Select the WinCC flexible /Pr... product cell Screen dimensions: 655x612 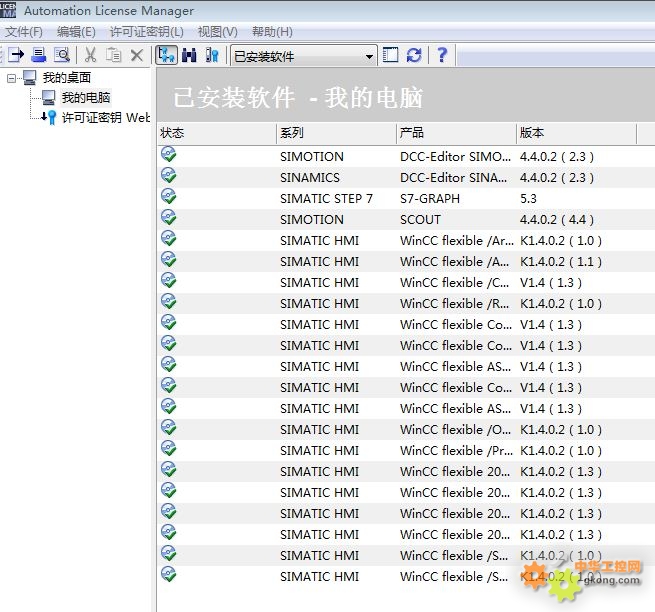point(457,451)
